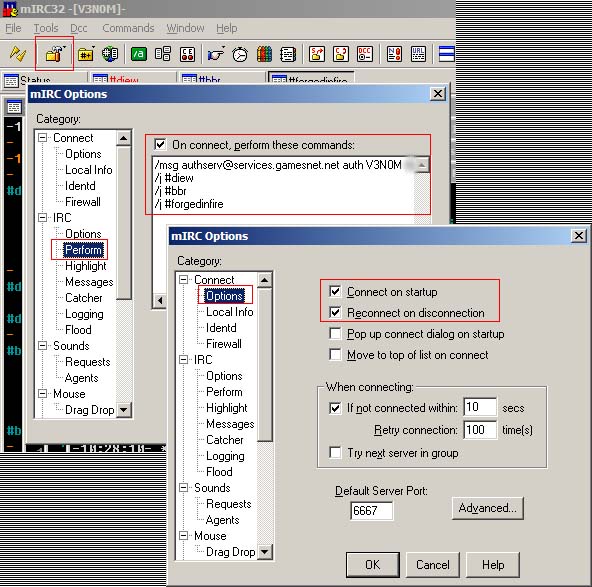Collapse Connect node in back Options dialog
This screenshot has width=592, height=587.
click(x=43, y=137)
